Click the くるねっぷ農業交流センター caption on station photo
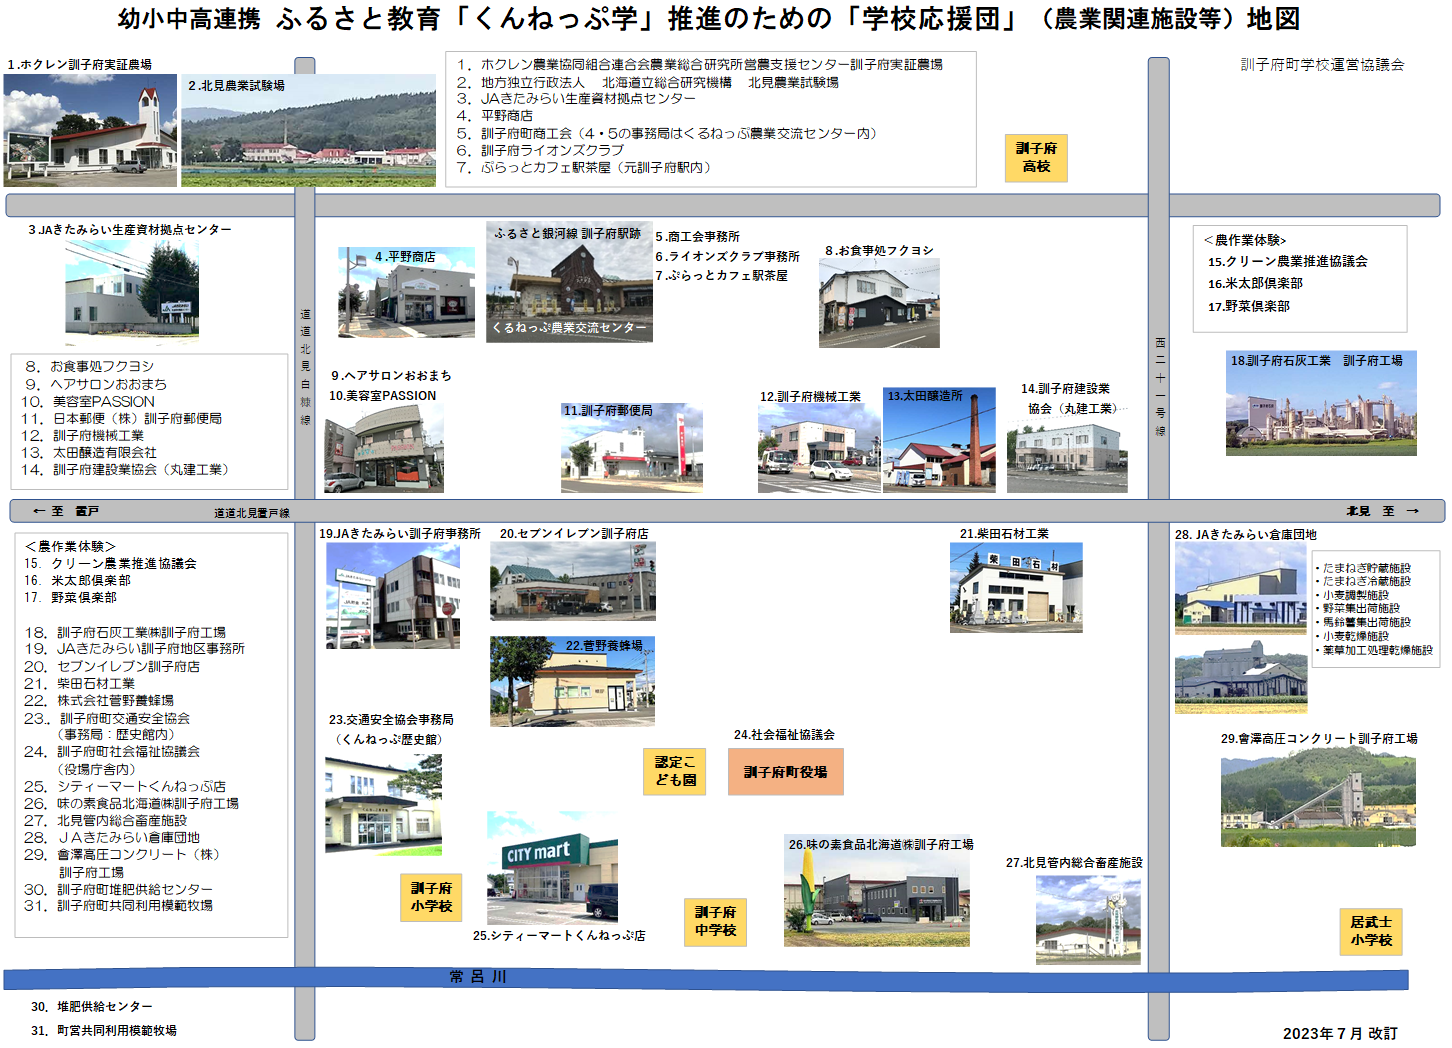The width and height of the screenshot is (1452, 1048). pyautogui.click(x=569, y=328)
